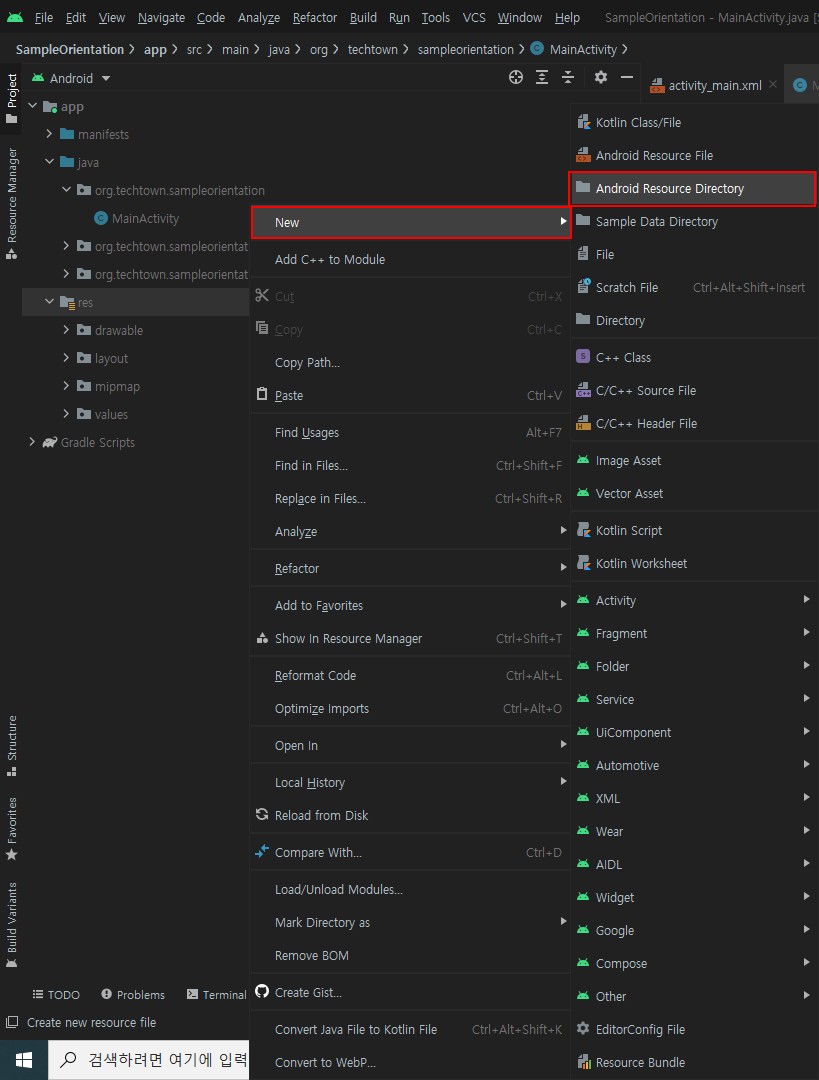Image resolution: width=819 pixels, height=1080 pixels.
Task: Choose Android Resource File
Action: [694, 156]
